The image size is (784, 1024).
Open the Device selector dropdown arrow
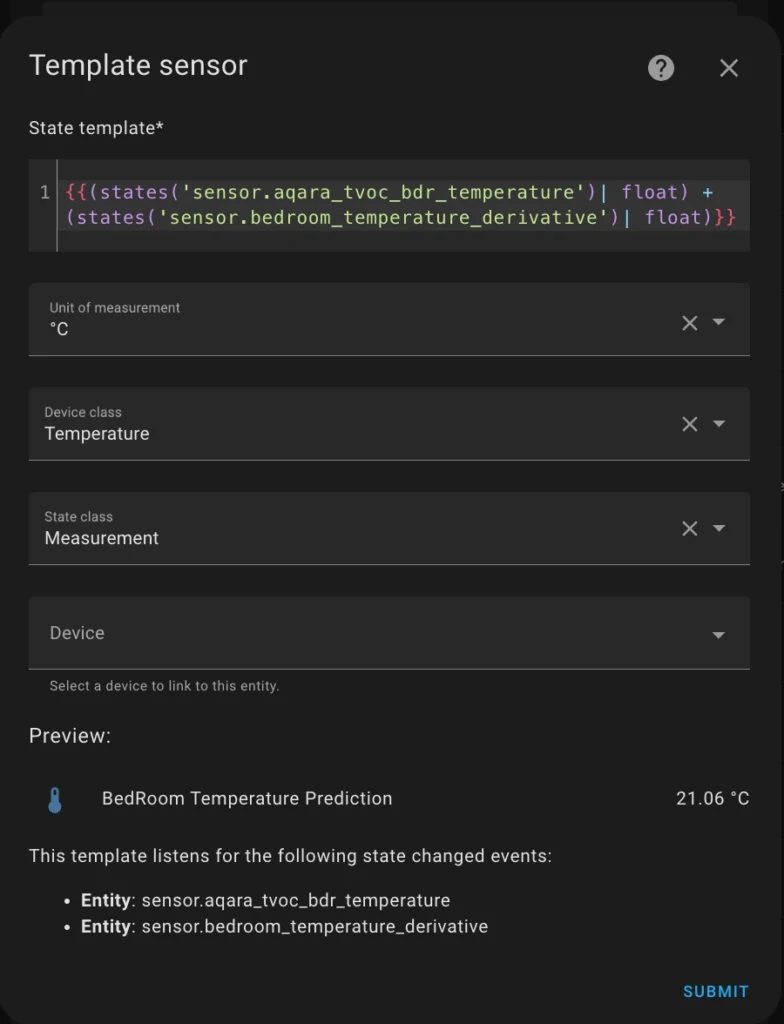click(719, 635)
